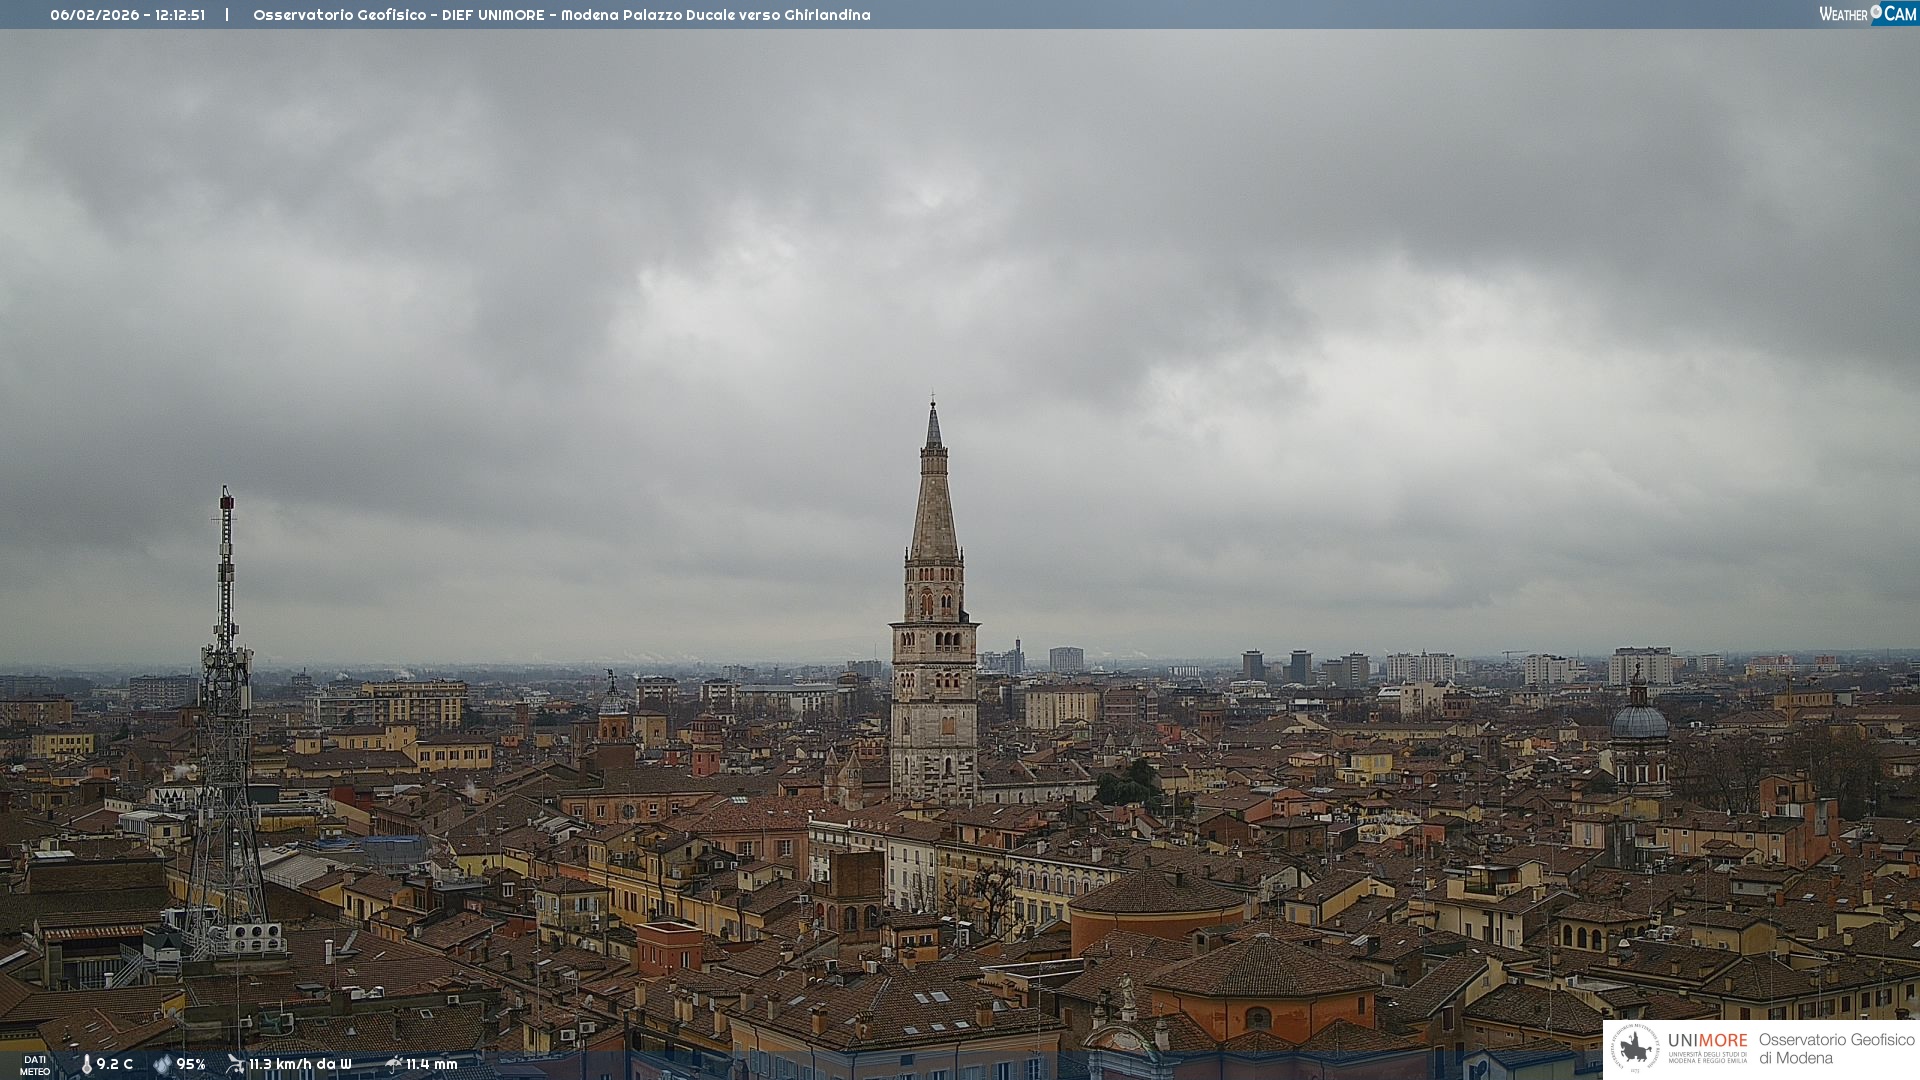Click the 06/02/2026 date stamp
This screenshot has height=1080, width=1920.
point(94,15)
